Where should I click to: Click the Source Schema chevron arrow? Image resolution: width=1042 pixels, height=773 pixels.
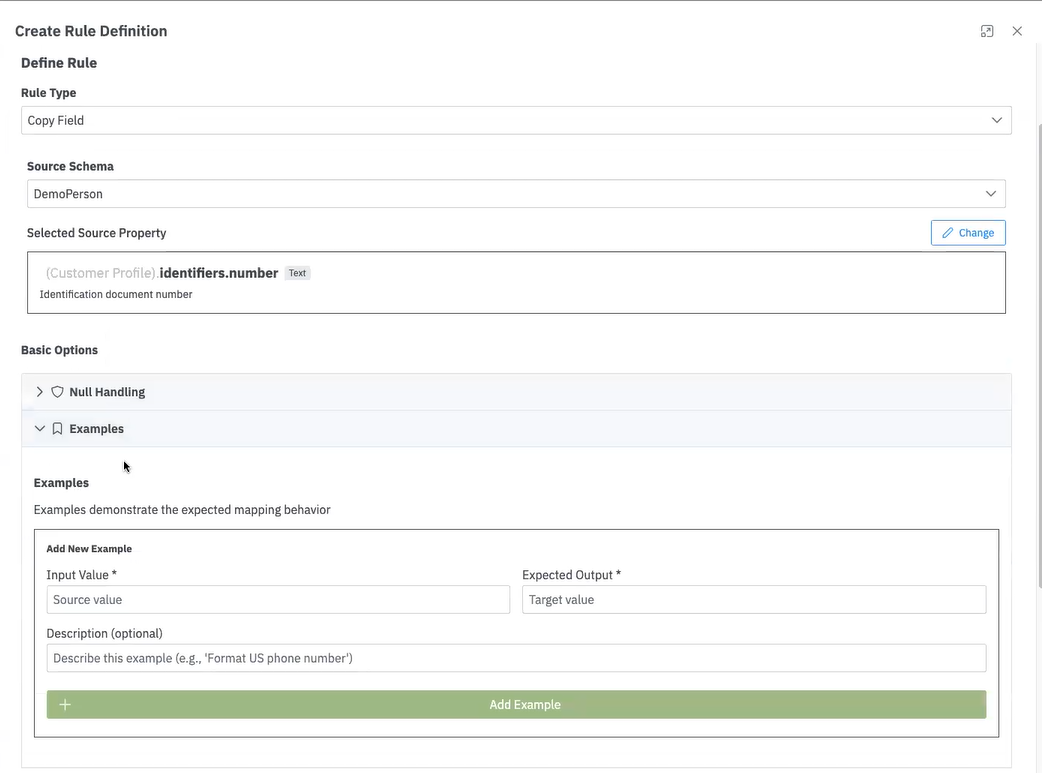[991, 194]
